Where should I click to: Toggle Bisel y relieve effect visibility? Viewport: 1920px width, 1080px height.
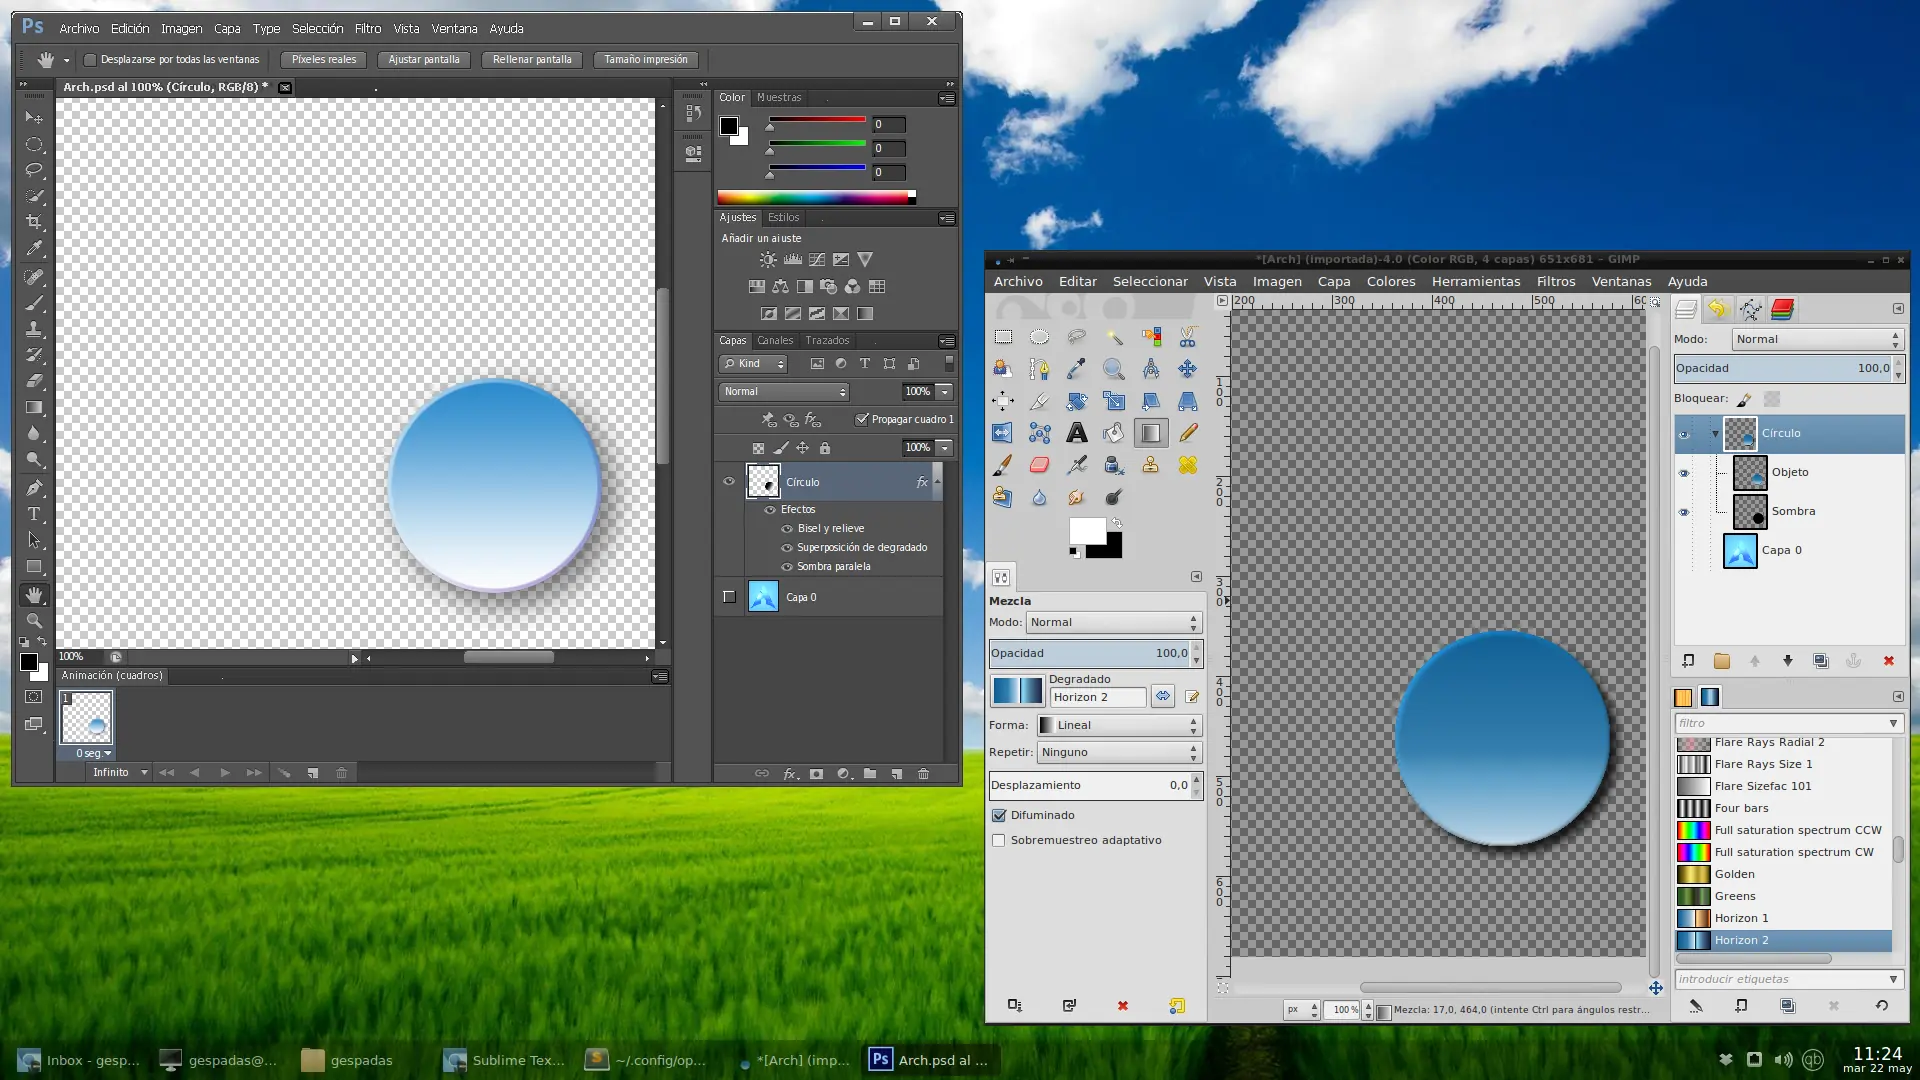pyautogui.click(x=787, y=529)
